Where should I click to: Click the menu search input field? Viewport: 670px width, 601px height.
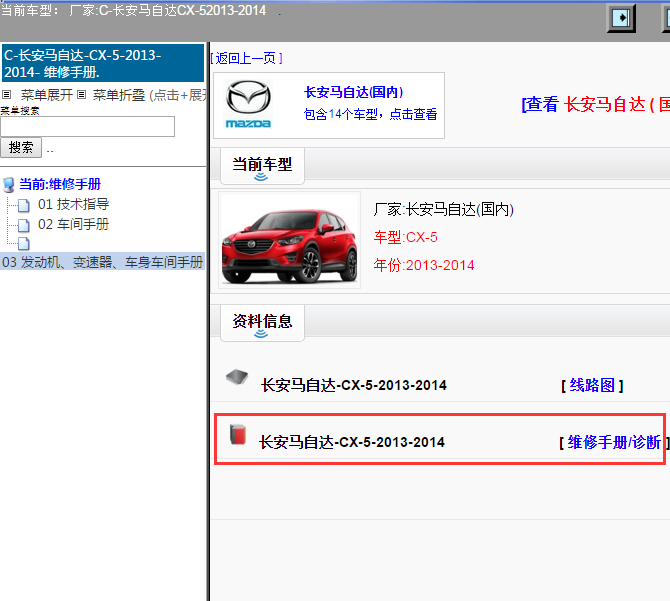point(88,126)
